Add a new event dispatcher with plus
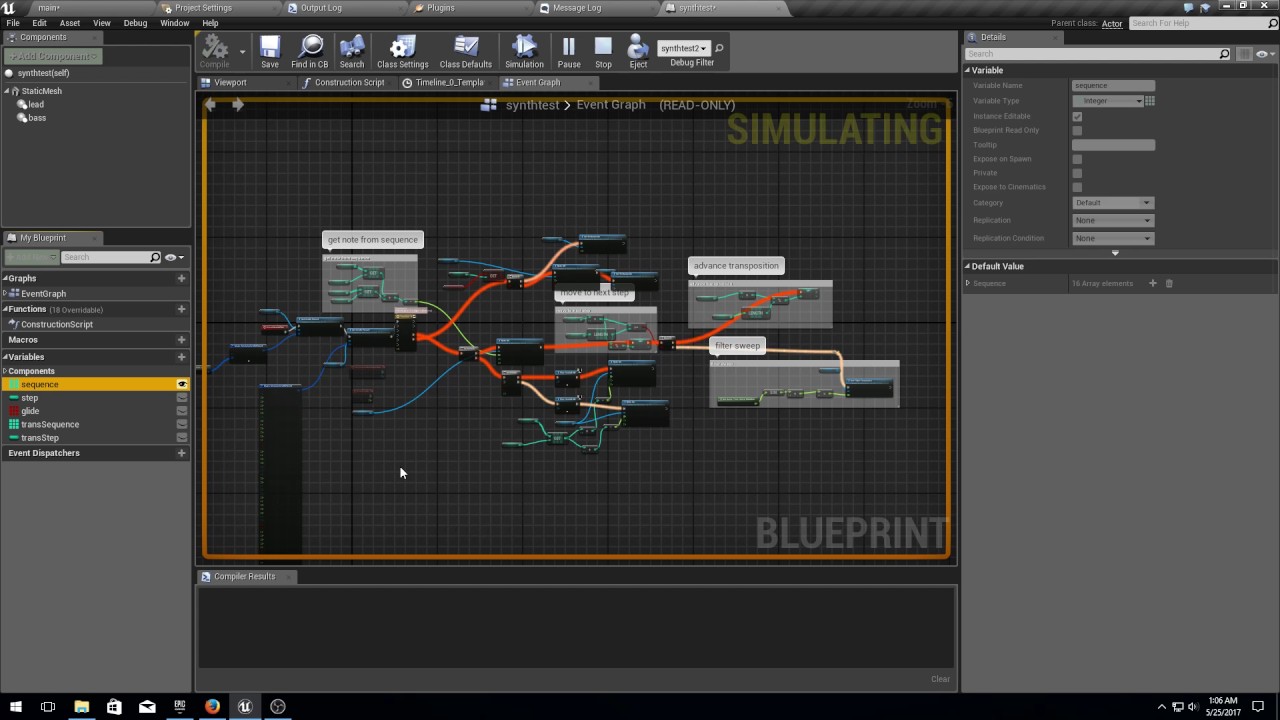 click(181, 453)
